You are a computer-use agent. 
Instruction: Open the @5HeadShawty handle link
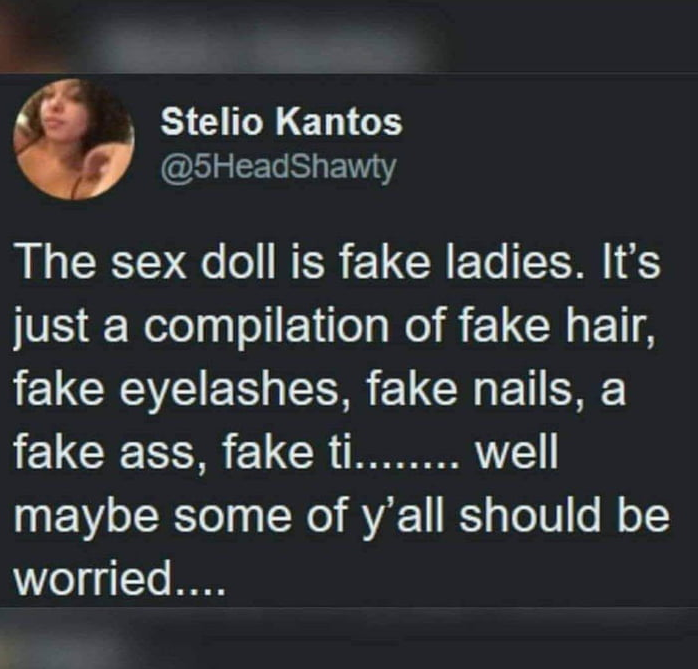pos(278,167)
